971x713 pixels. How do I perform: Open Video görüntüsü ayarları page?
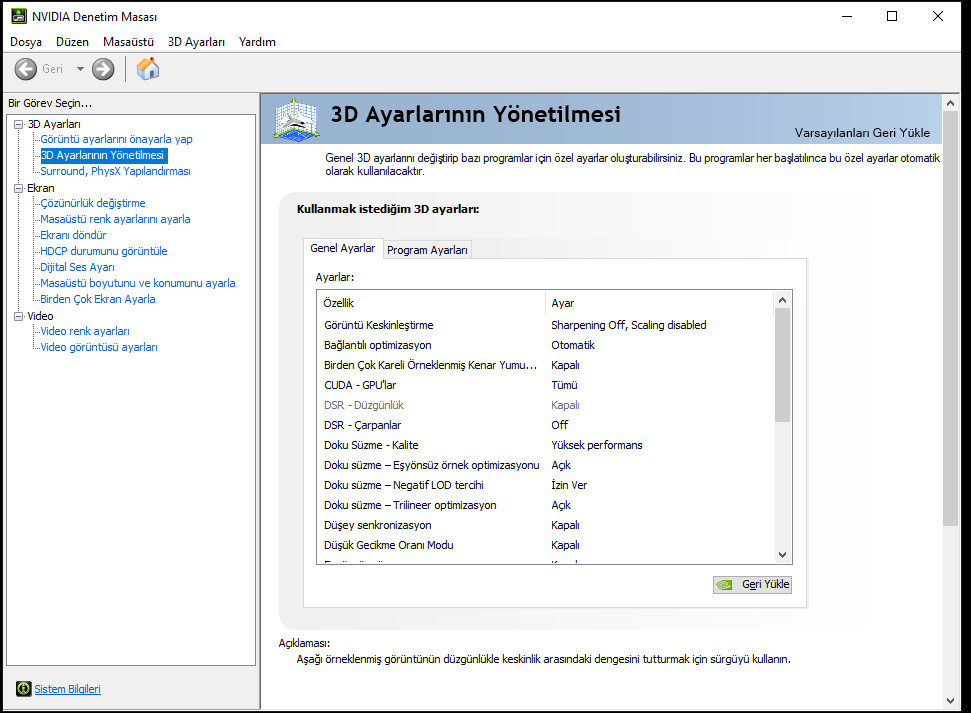click(99, 348)
